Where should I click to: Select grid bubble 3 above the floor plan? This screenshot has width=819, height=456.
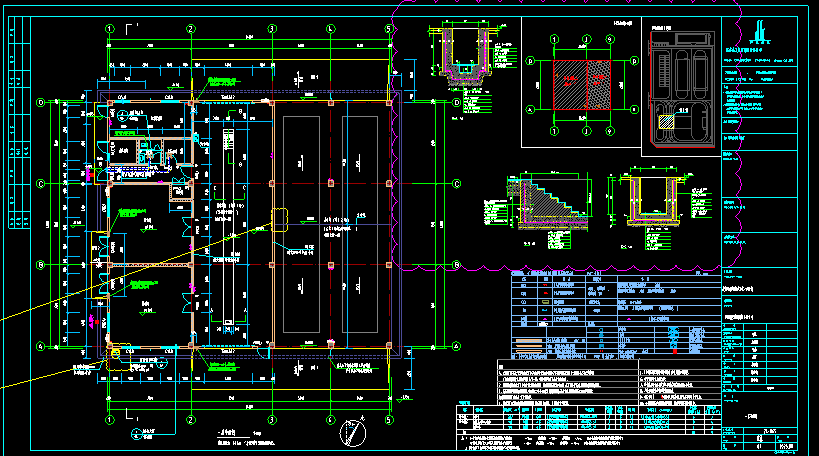[x=271, y=28]
